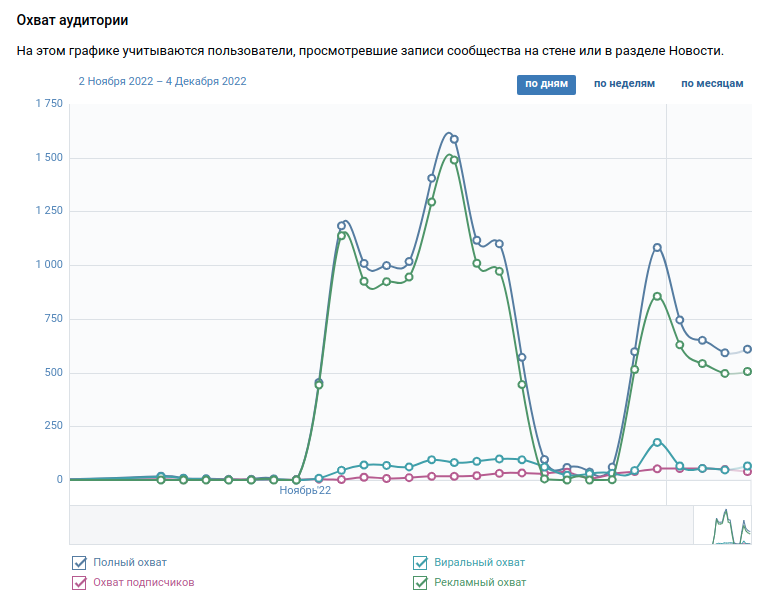The width and height of the screenshot is (763, 600).
Task: Click the date range '2 Ноября 2022 – 4 Декабря 2022'
Action: click(162, 82)
